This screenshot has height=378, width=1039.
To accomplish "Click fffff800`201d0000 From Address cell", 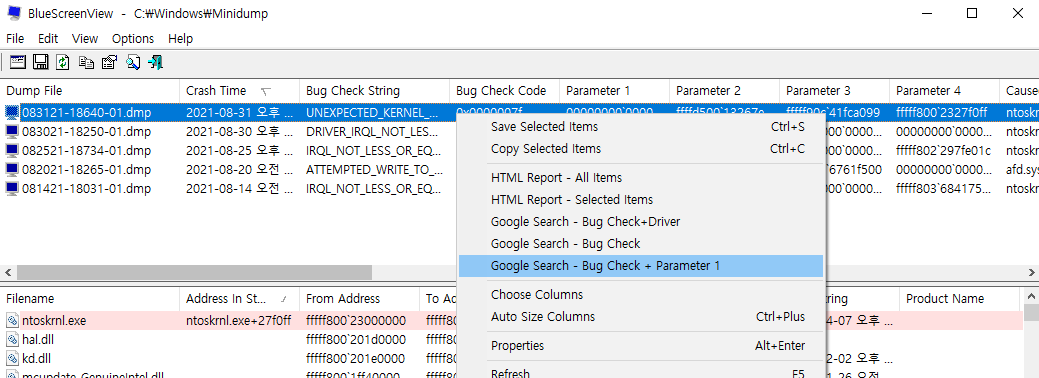I will coord(356,340).
